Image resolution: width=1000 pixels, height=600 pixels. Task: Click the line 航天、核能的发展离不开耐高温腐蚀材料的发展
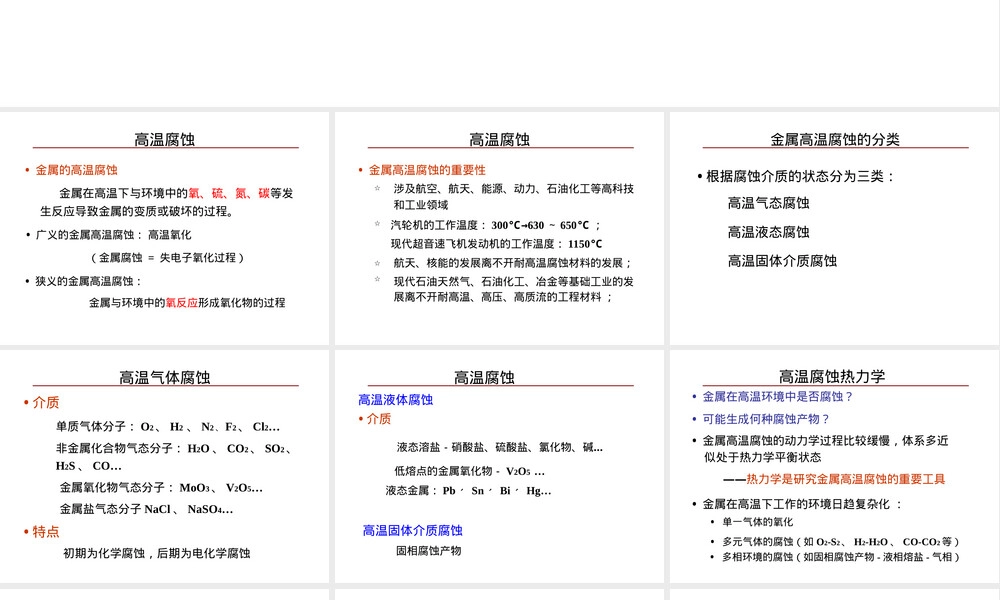pos(512,263)
